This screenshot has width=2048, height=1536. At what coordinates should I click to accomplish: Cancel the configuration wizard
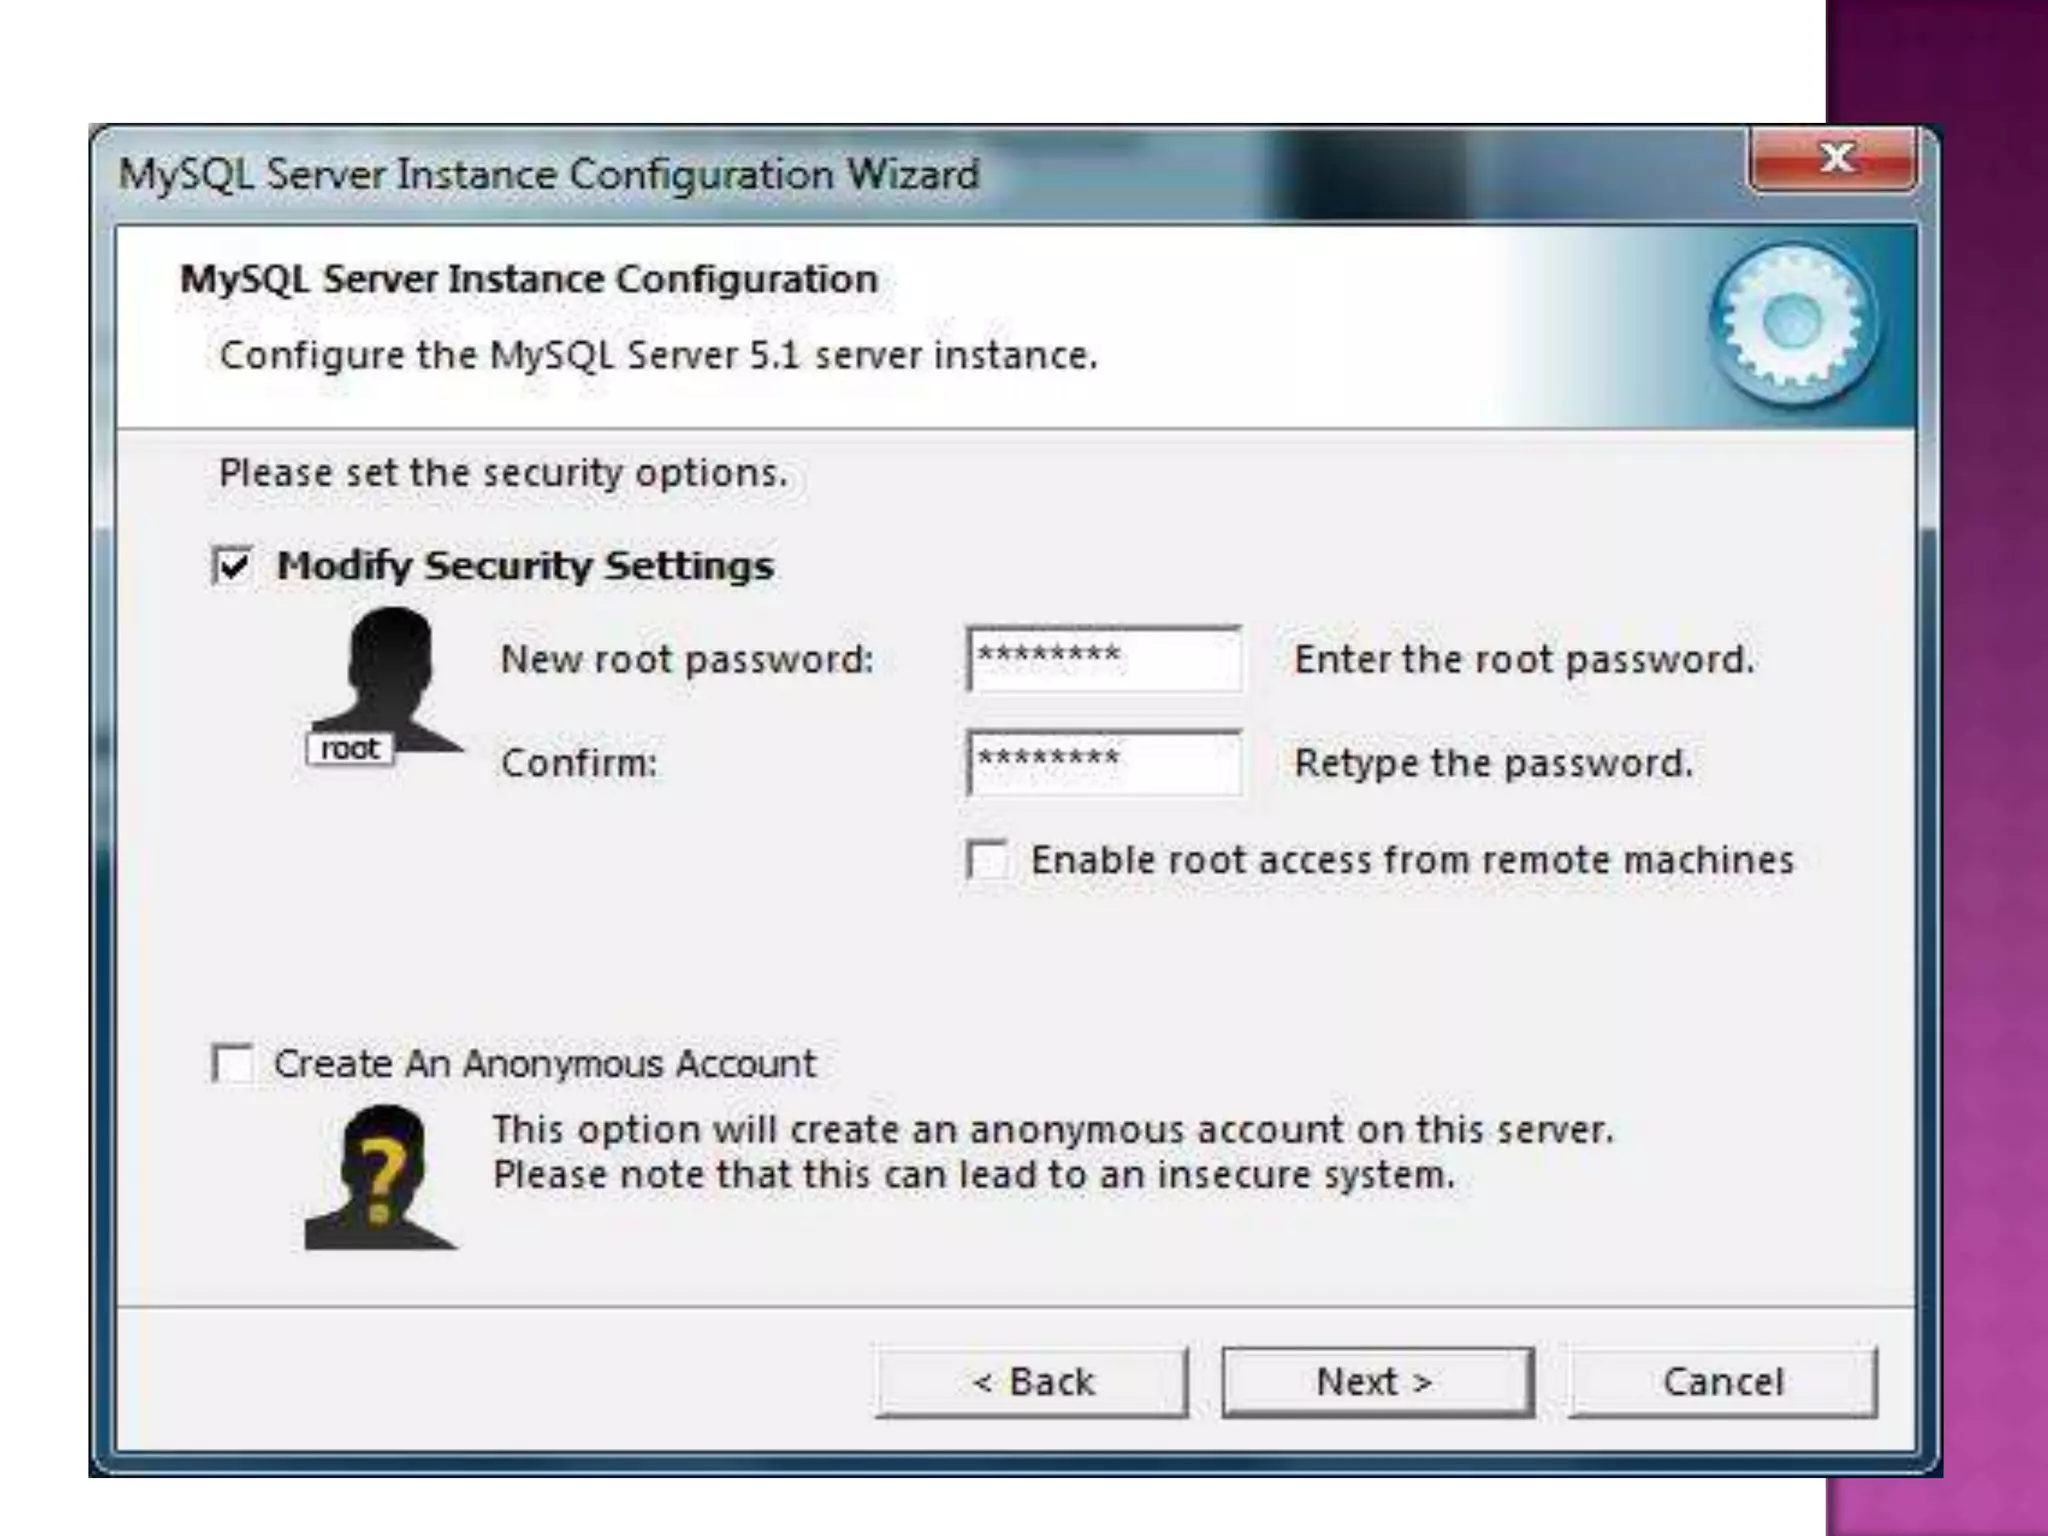tap(1723, 1382)
